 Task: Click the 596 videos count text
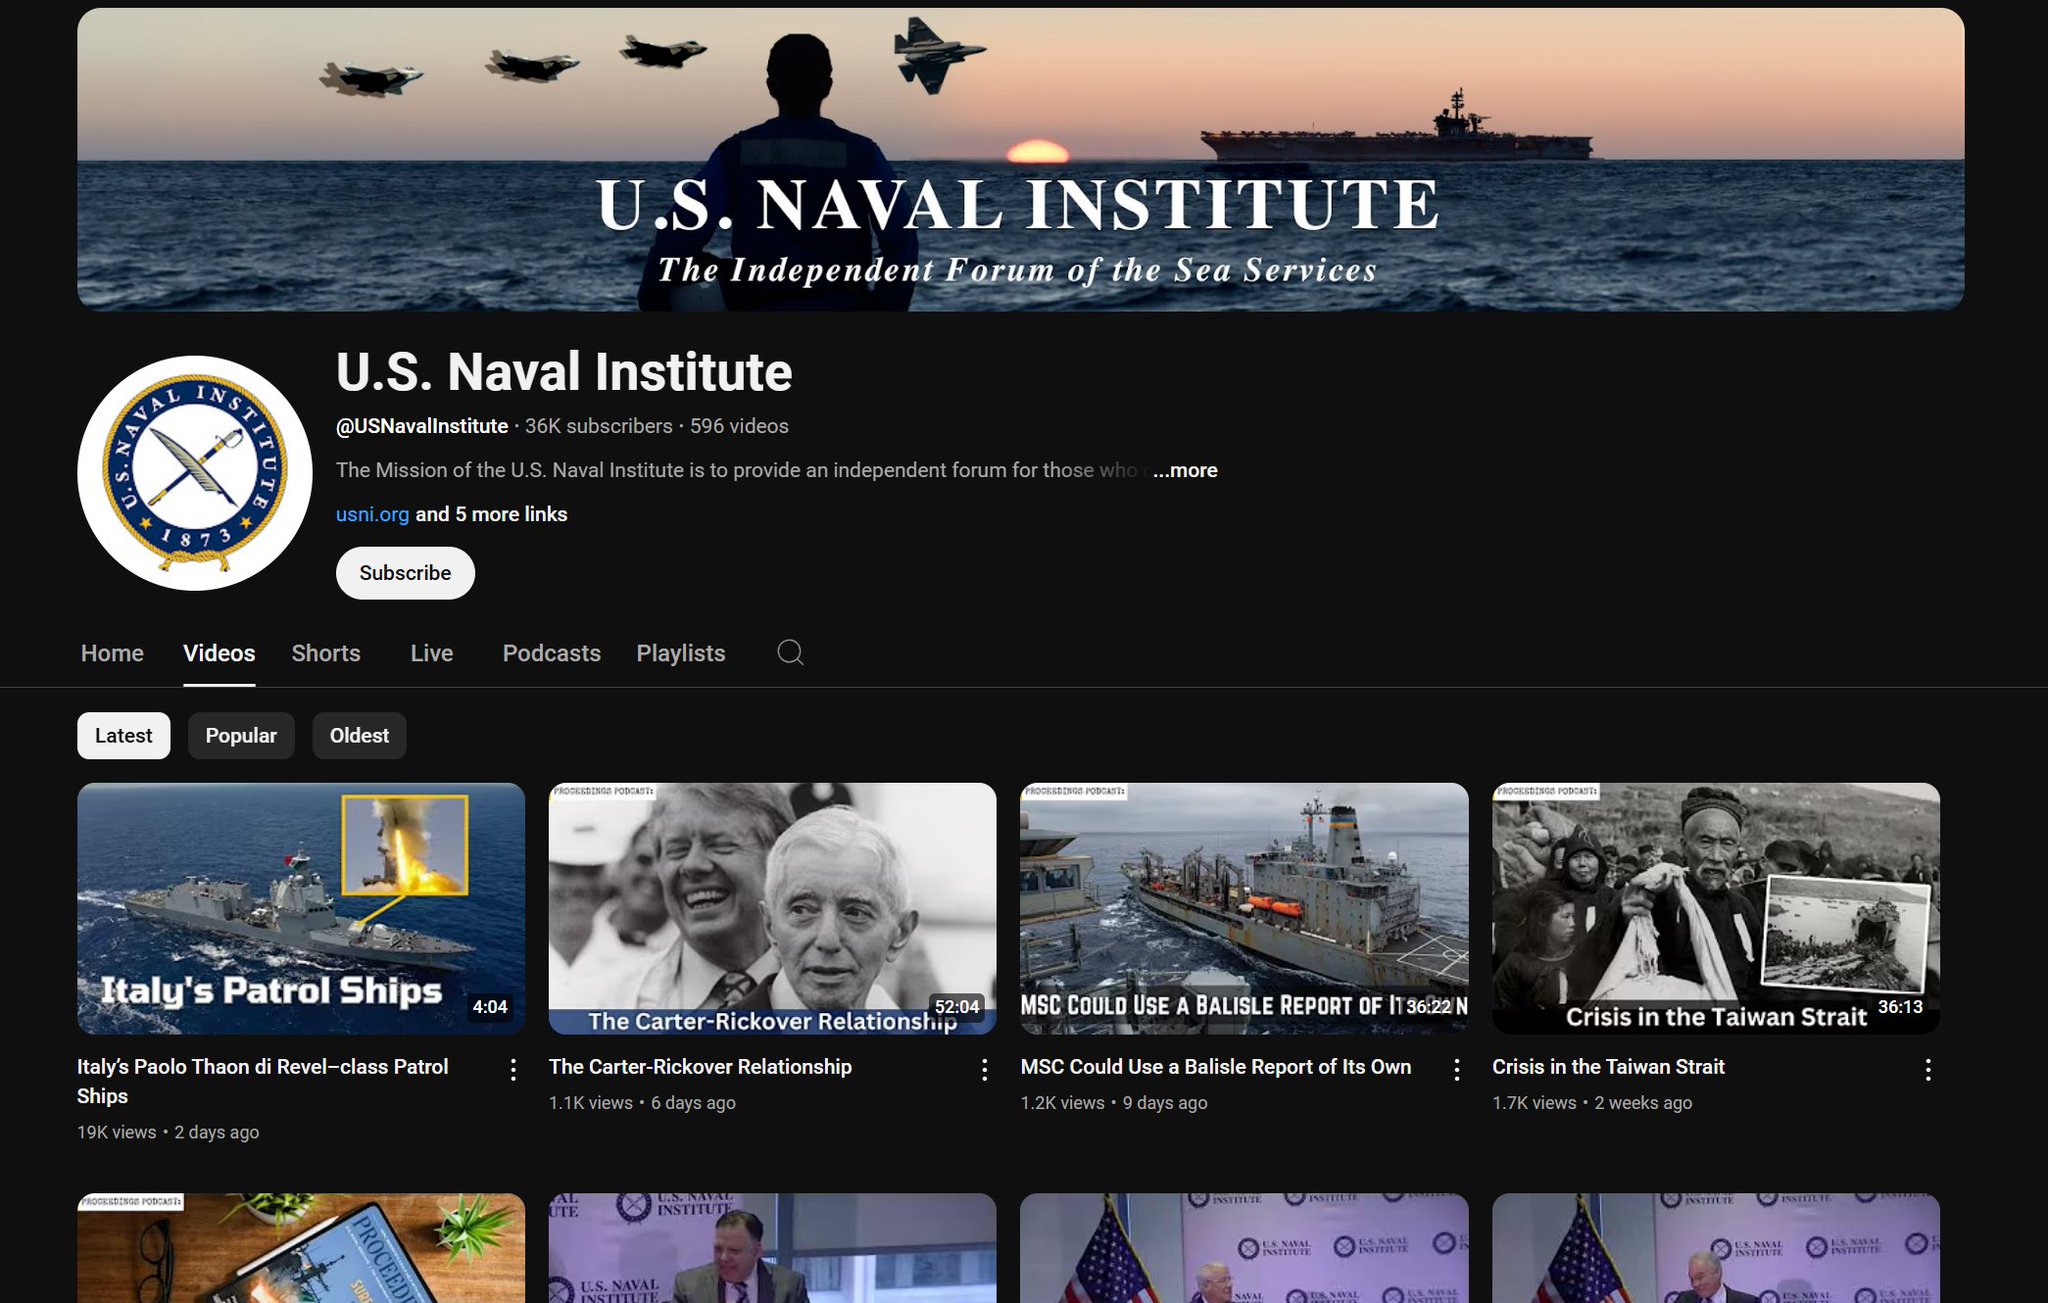[x=739, y=426]
